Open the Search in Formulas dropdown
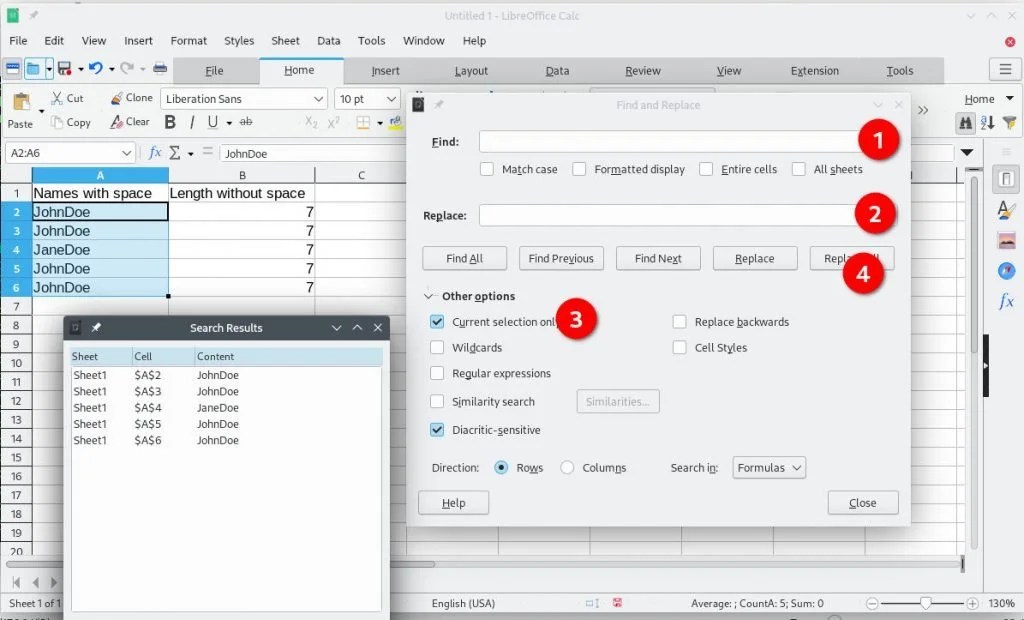 768,467
